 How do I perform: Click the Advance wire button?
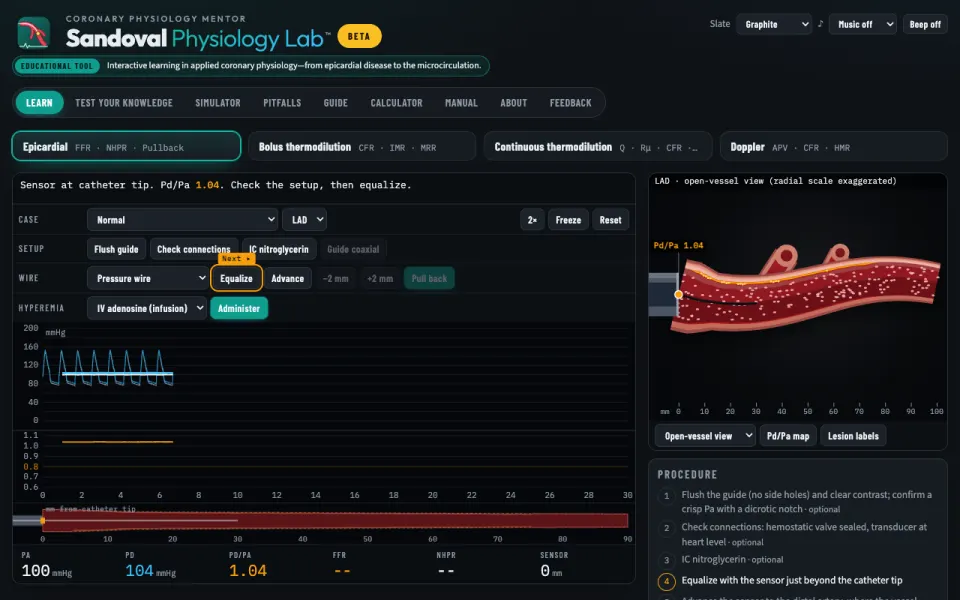pyautogui.click(x=288, y=279)
